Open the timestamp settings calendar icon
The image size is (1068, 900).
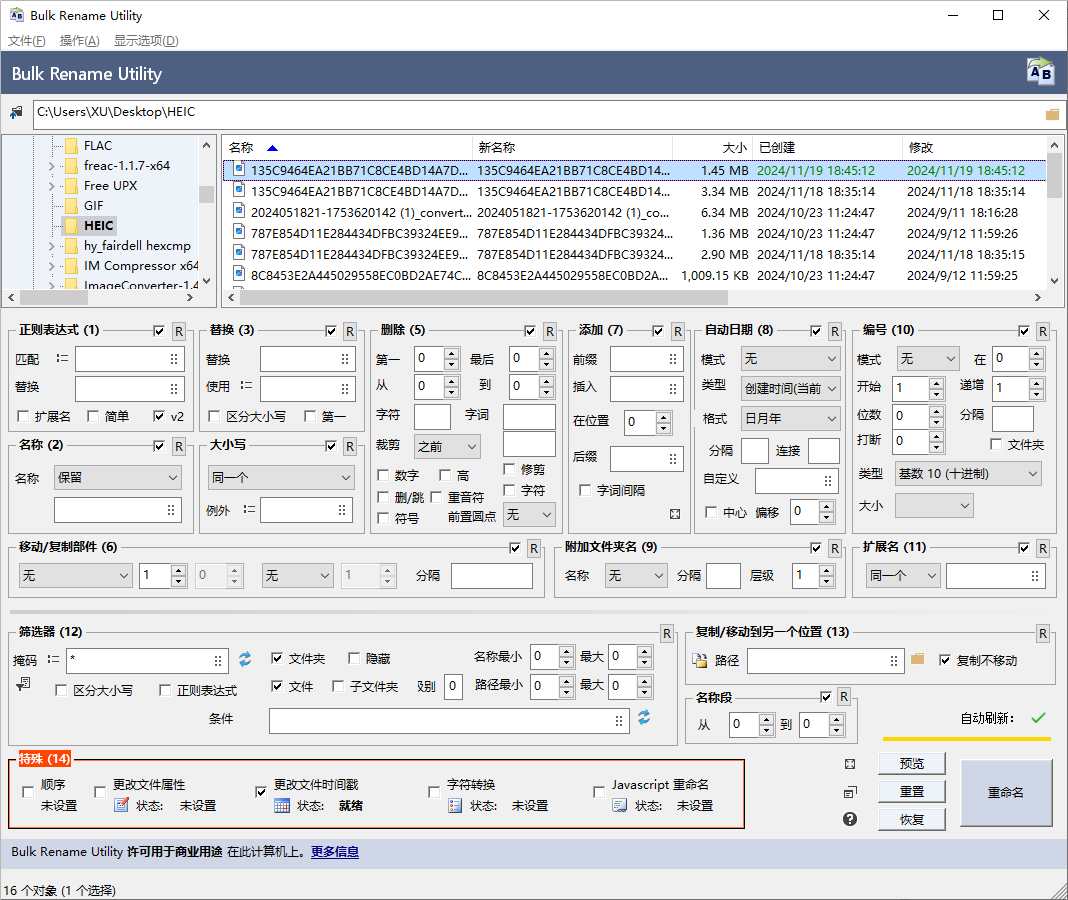click(282, 805)
